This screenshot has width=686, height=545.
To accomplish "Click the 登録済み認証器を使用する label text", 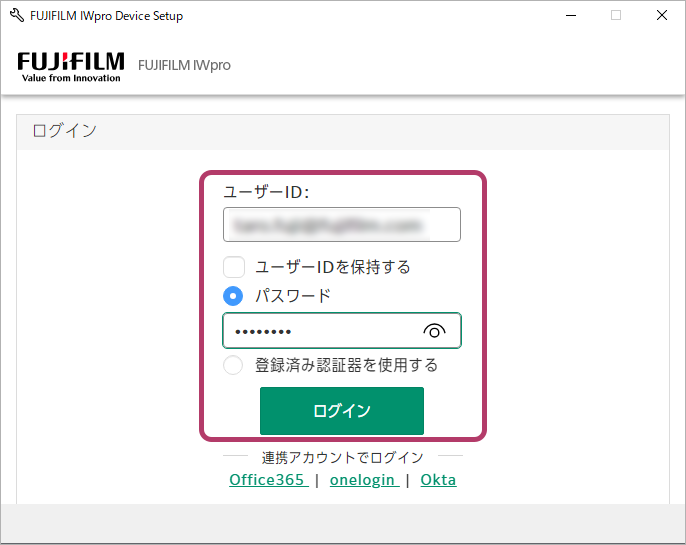I will 346,365.
